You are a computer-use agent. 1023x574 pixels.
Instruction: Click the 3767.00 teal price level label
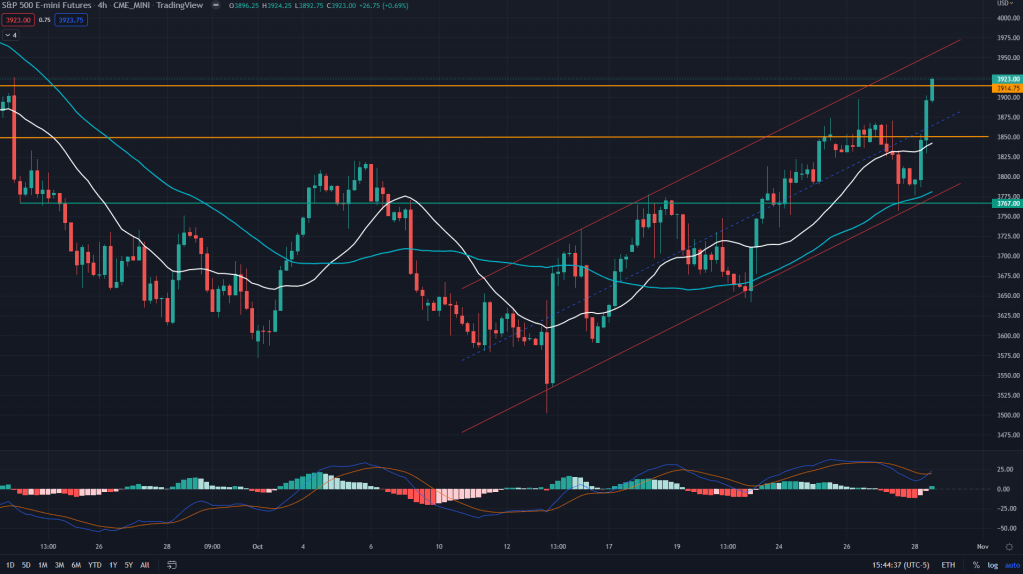pos(1006,203)
